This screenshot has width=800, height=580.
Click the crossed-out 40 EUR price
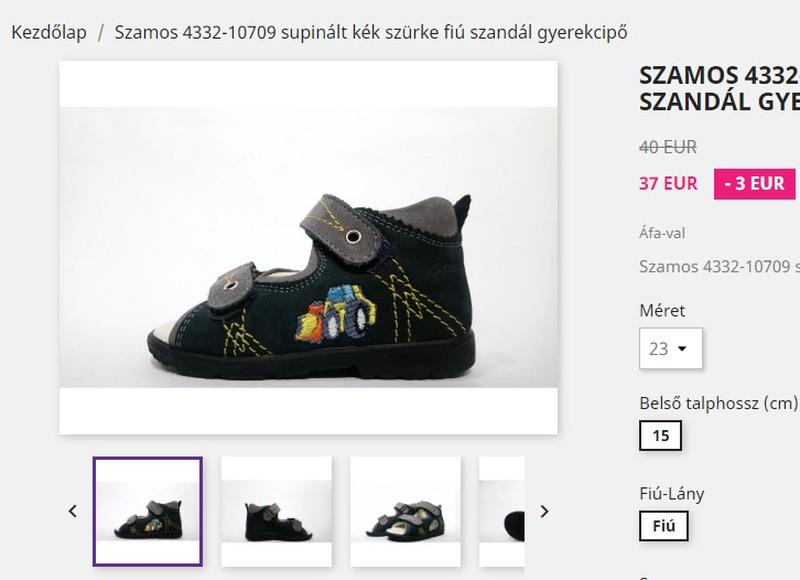coord(667,147)
